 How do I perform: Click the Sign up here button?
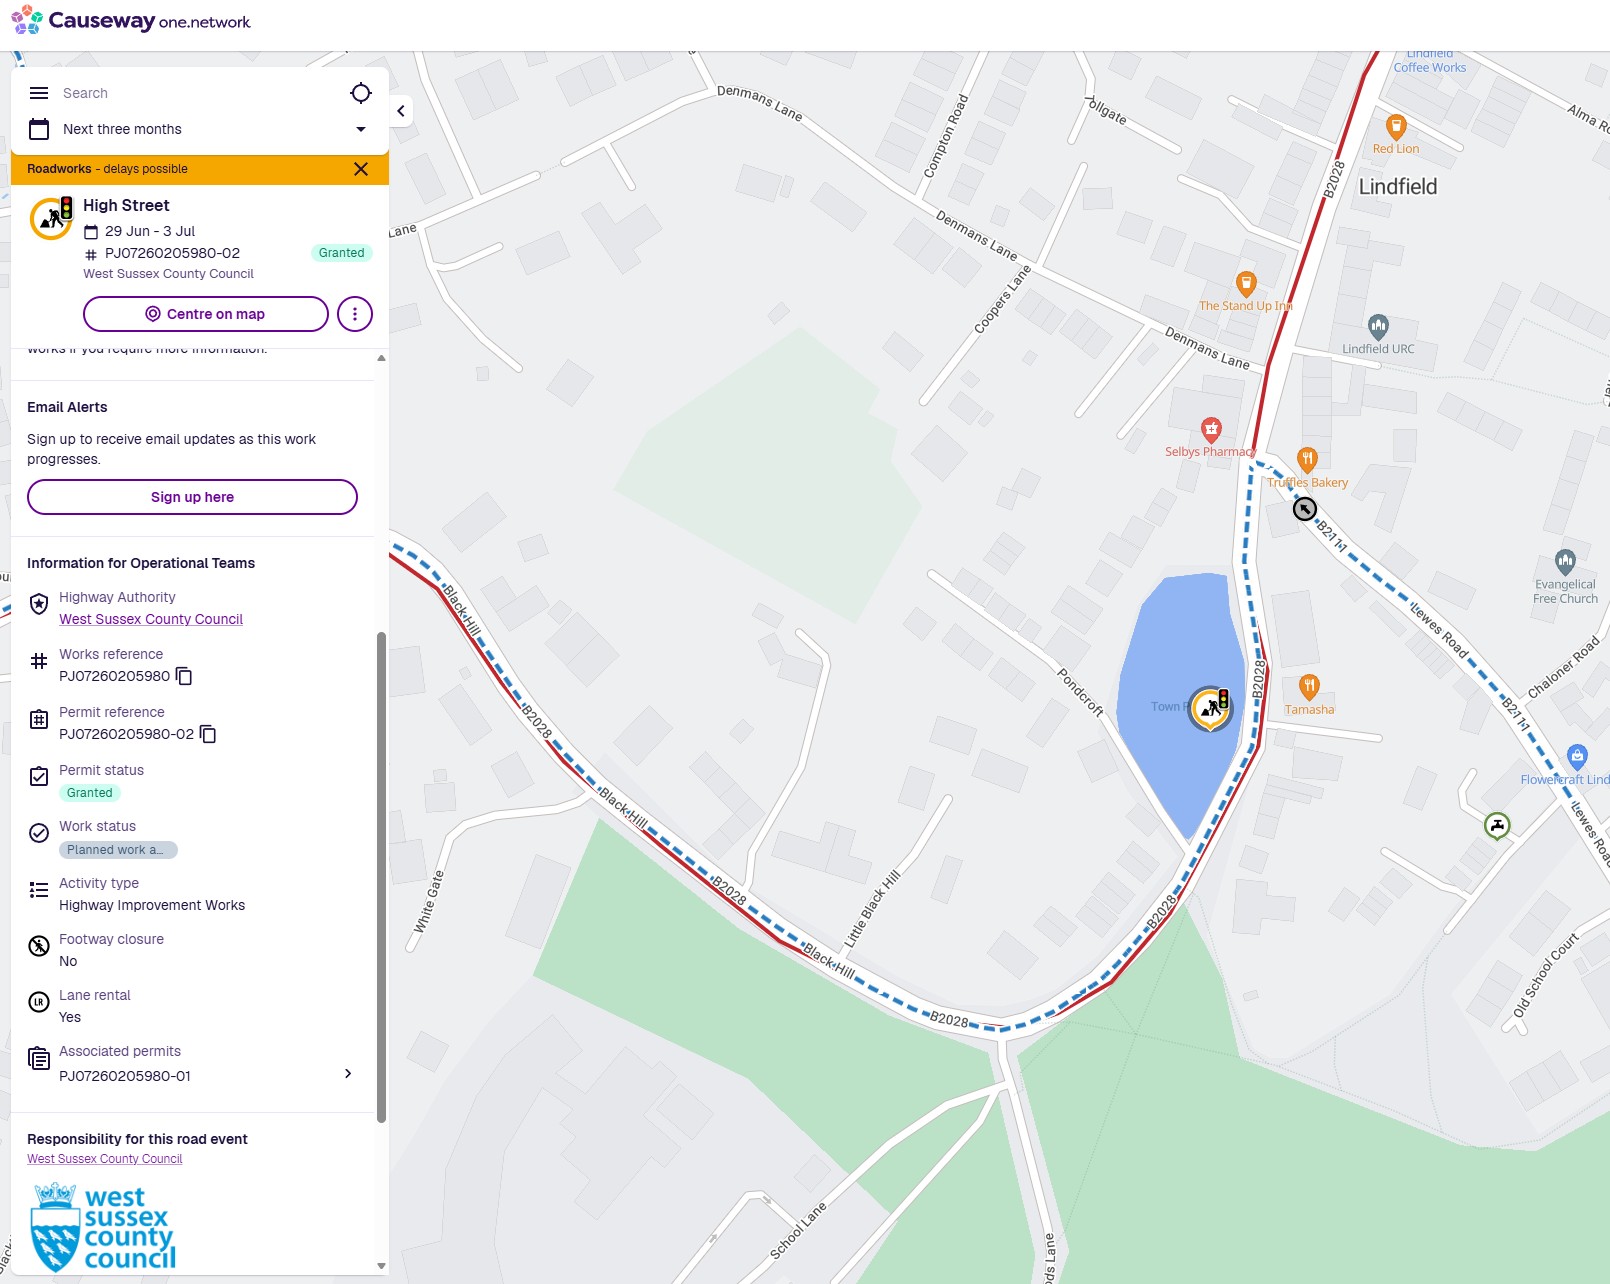point(192,497)
